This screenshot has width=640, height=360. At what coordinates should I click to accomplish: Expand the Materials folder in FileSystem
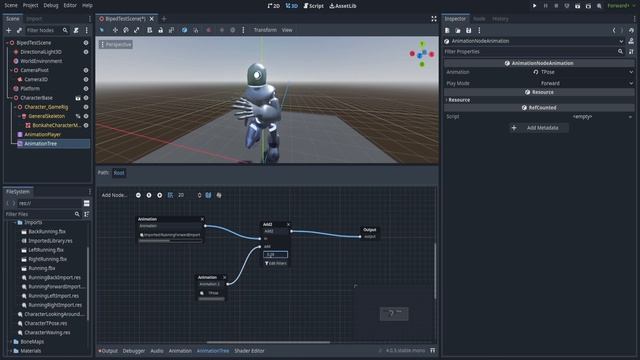[x=11, y=351]
